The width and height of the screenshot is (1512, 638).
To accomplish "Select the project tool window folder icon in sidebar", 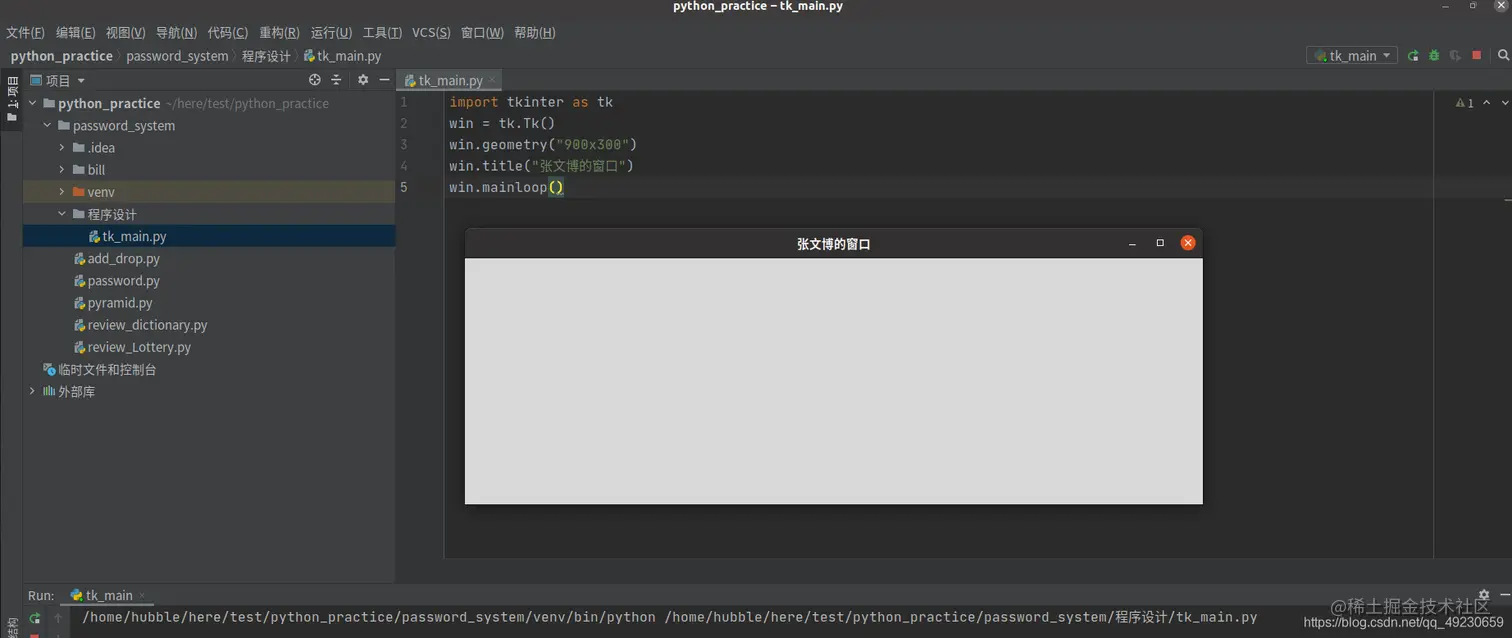I will click(12, 117).
